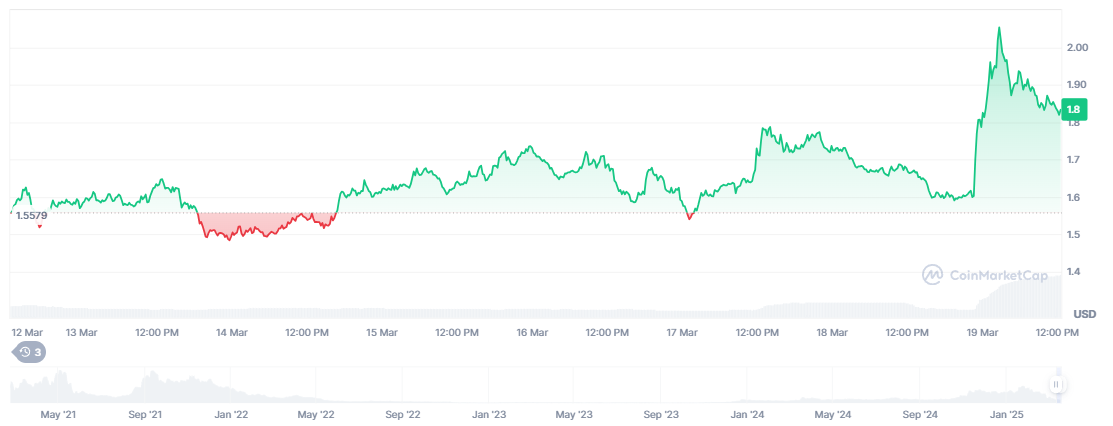Click the 2.00 price axis label

click(1078, 48)
